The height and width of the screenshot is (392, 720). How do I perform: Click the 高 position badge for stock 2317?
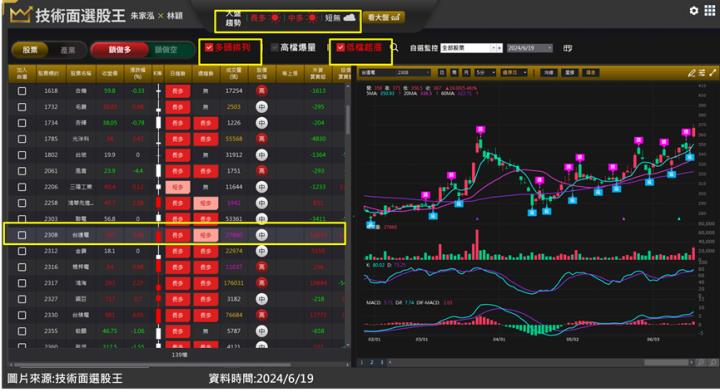click(261, 283)
